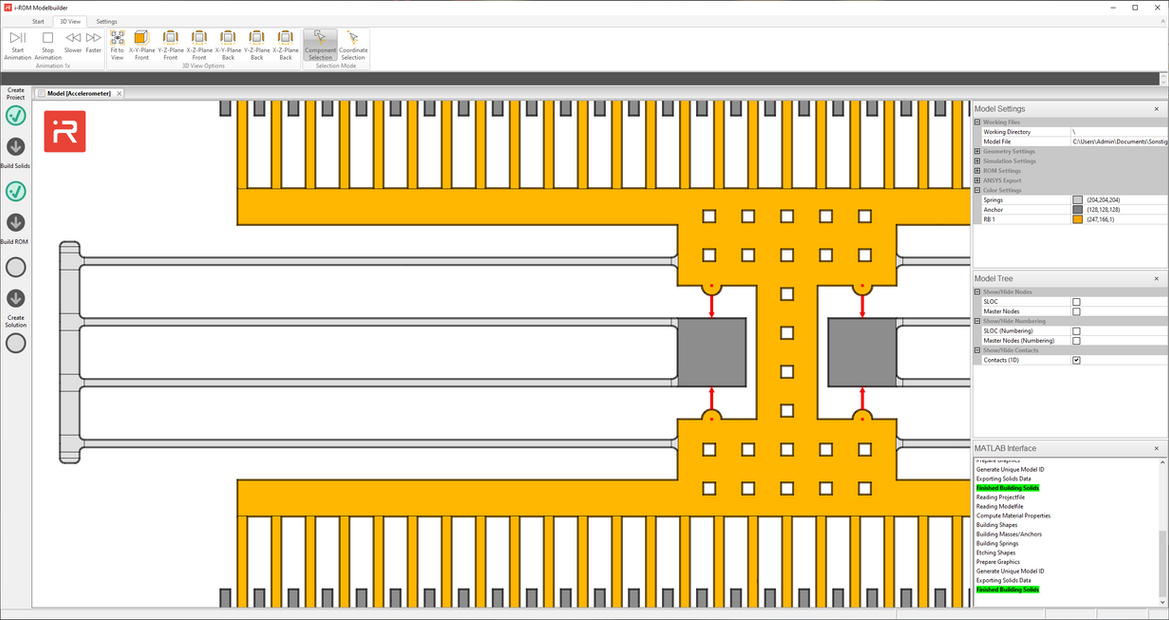Close the Model [Accelerometer] tab
The width and height of the screenshot is (1169, 620).
point(119,94)
